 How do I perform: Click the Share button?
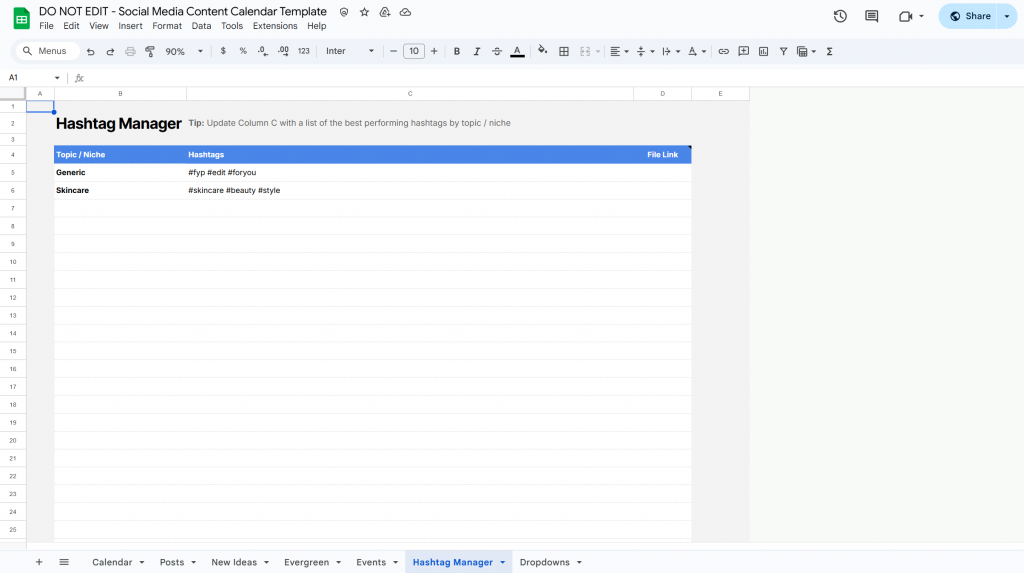coord(970,16)
